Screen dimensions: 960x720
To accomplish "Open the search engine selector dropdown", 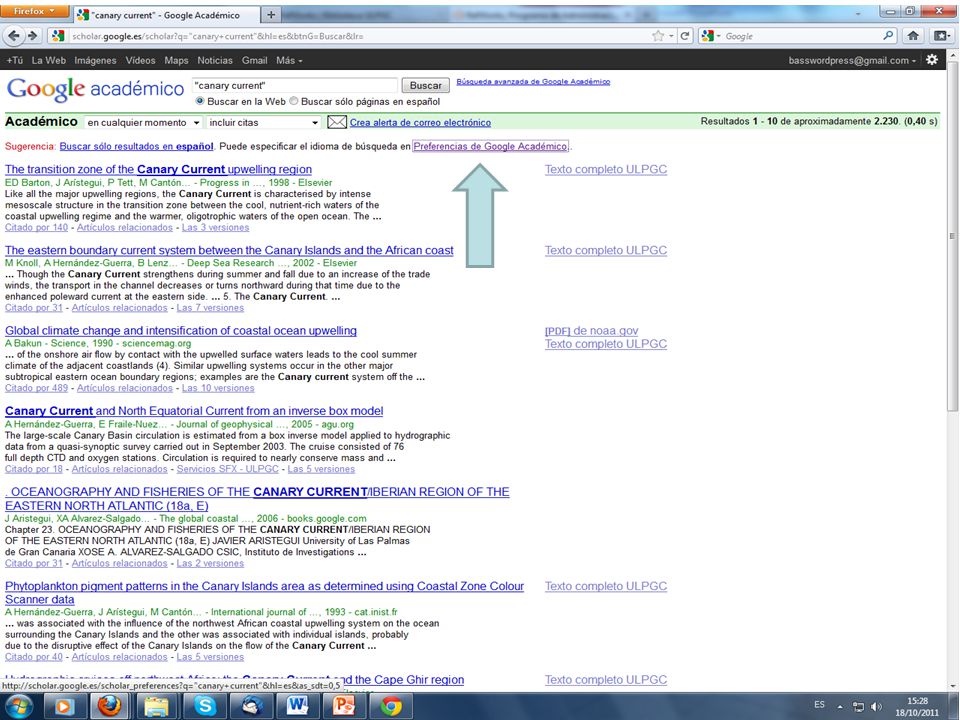I will [x=711, y=36].
